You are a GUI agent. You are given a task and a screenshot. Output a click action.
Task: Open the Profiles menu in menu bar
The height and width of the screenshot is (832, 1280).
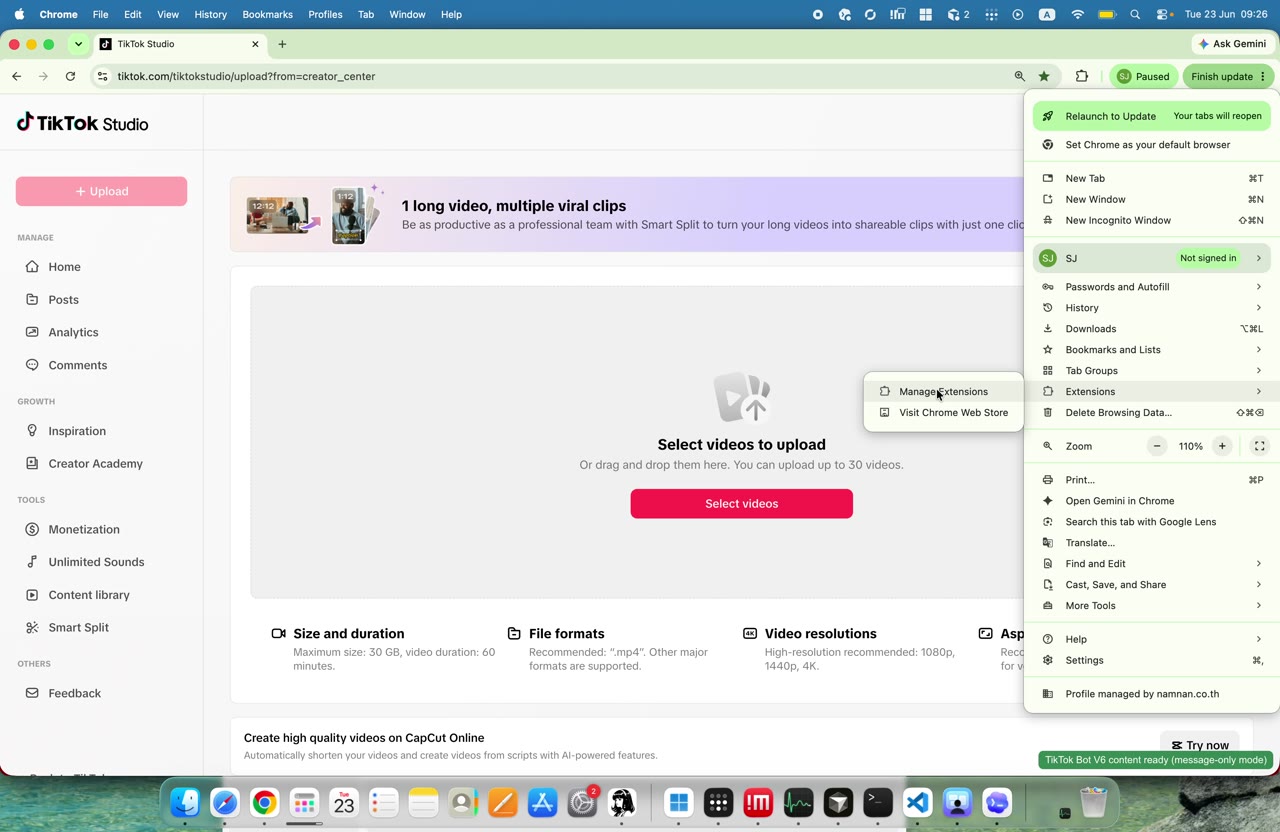coord(325,14)
